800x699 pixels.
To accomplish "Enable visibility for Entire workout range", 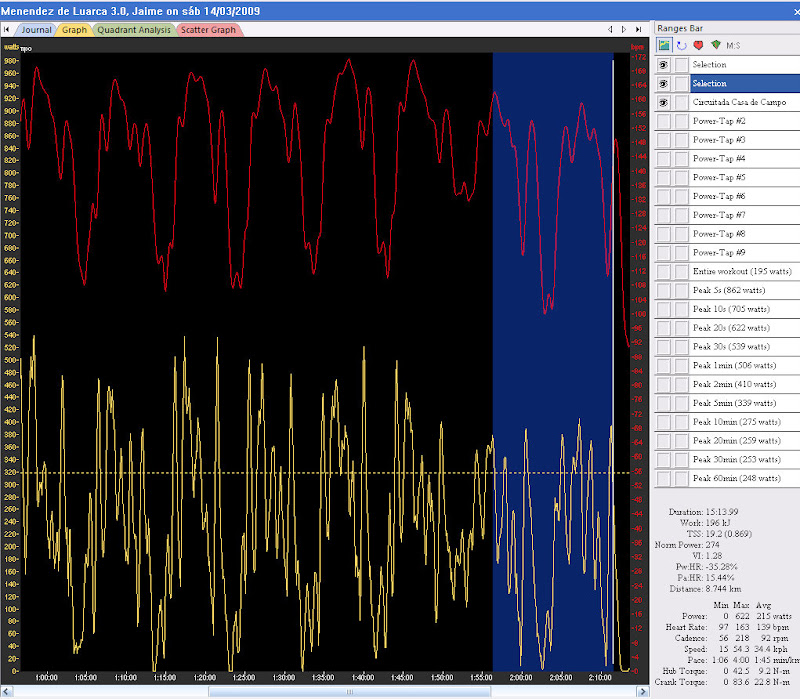I will coord(663,271).
